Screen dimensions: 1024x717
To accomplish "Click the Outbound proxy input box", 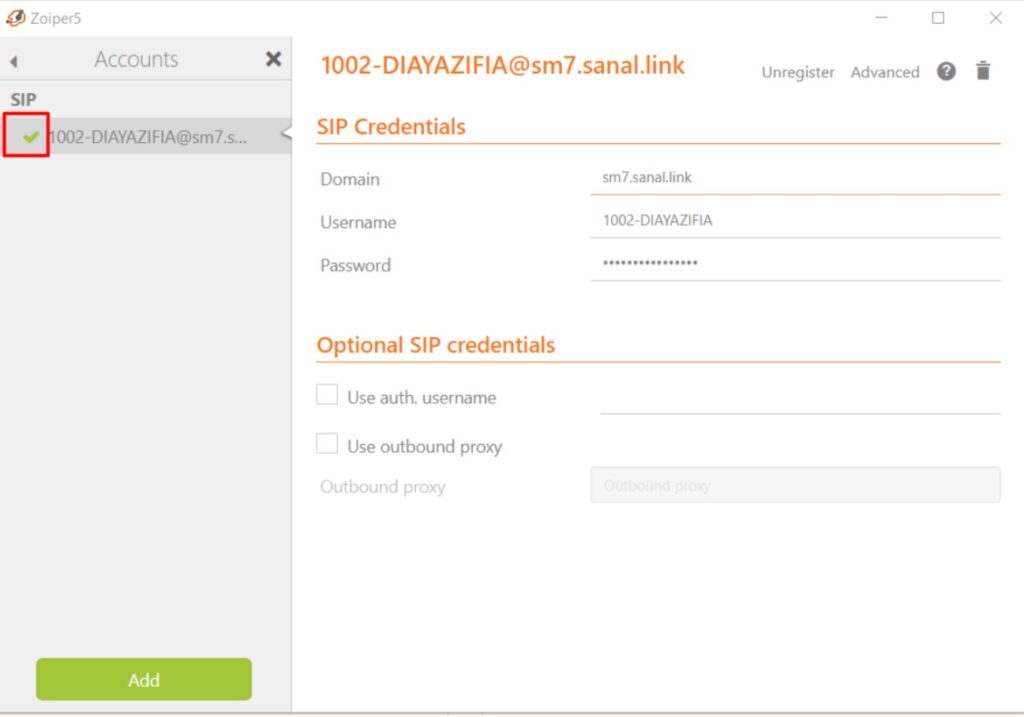I will coord(795,485).
